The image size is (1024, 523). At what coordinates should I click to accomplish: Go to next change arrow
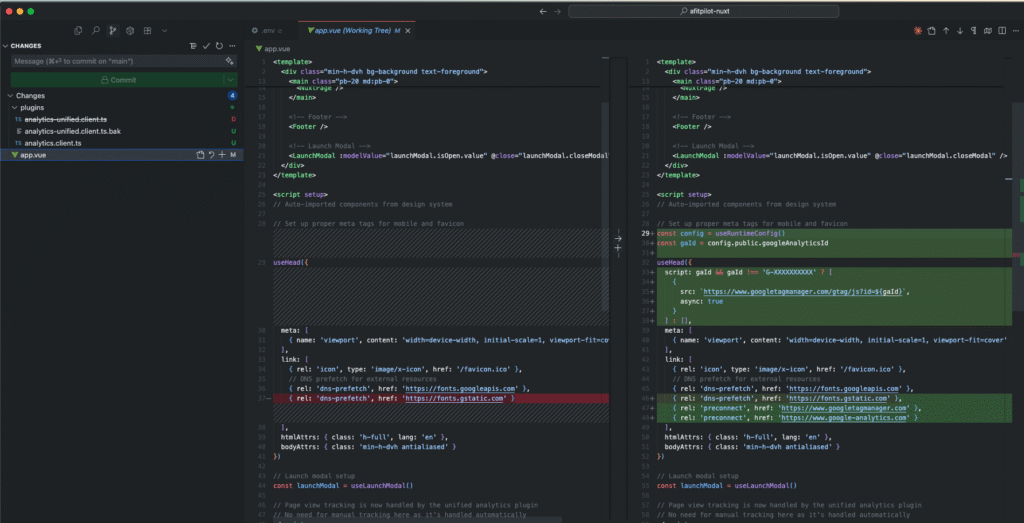[x=960, y=32]
